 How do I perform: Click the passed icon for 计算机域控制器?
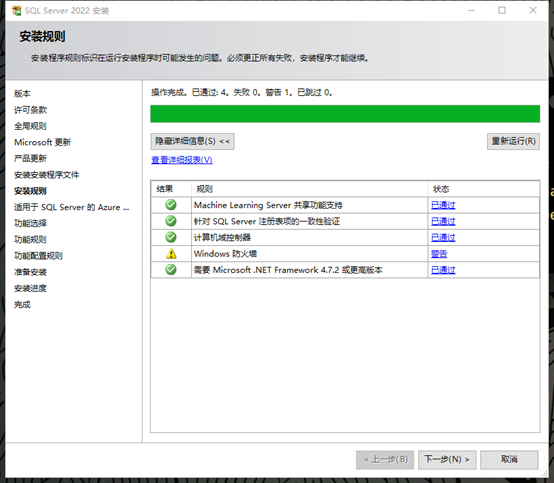[171, 237]
